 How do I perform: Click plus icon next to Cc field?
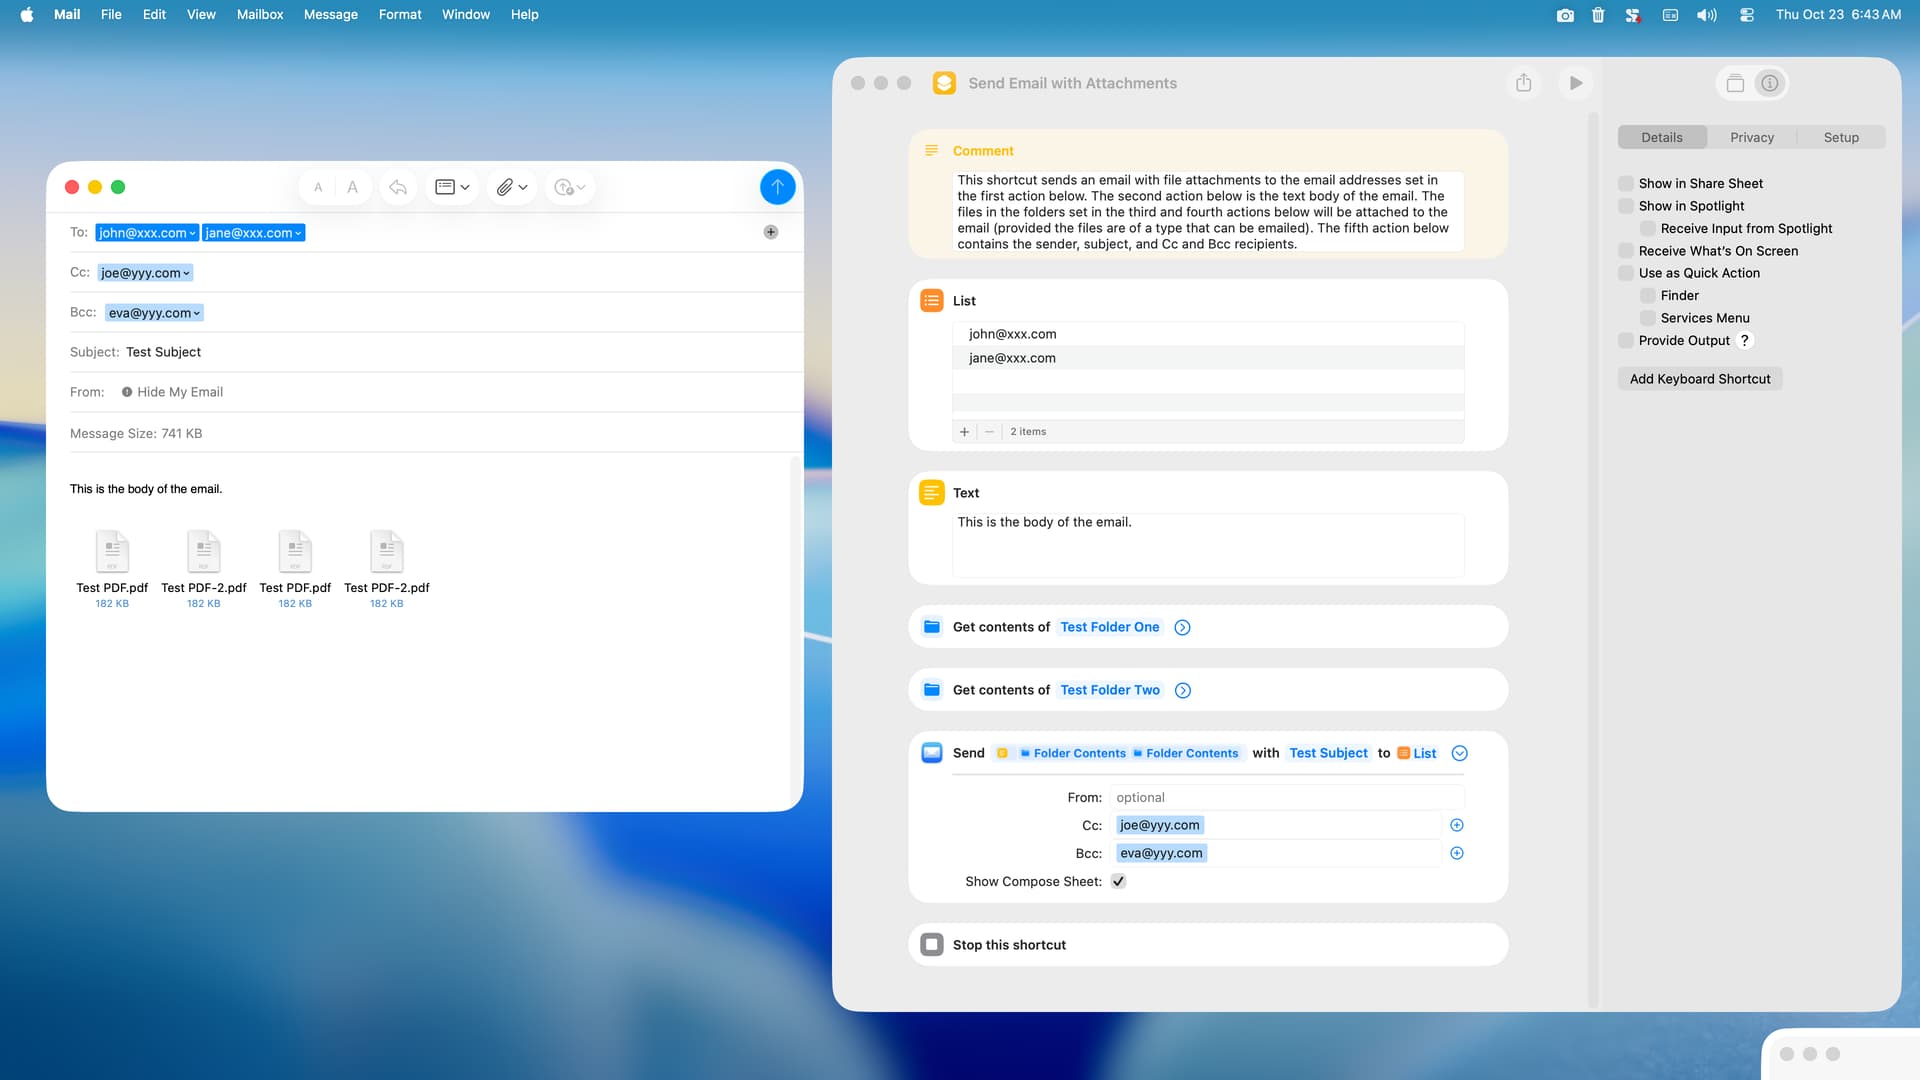click(x=1456, y=825)
